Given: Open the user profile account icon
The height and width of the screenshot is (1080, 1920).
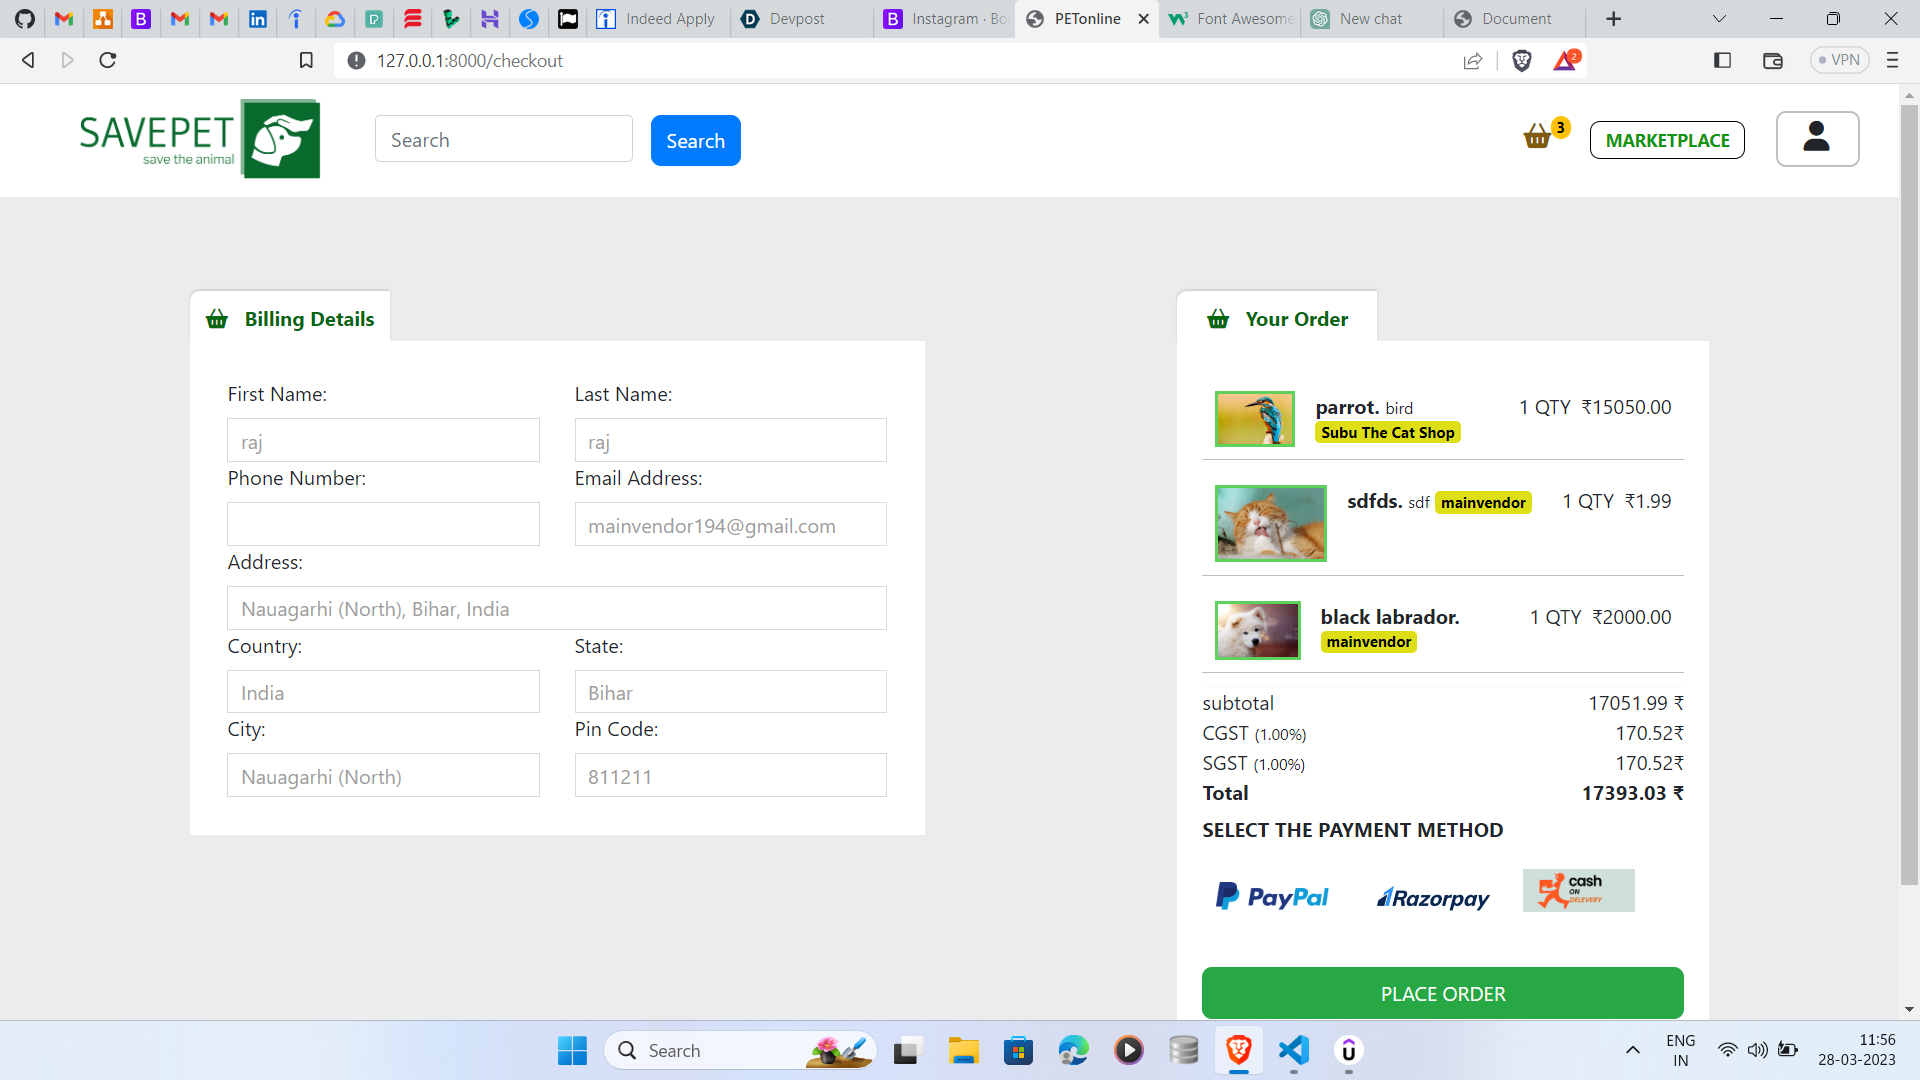Looking at the screenshot, I should coord(1817,139).
